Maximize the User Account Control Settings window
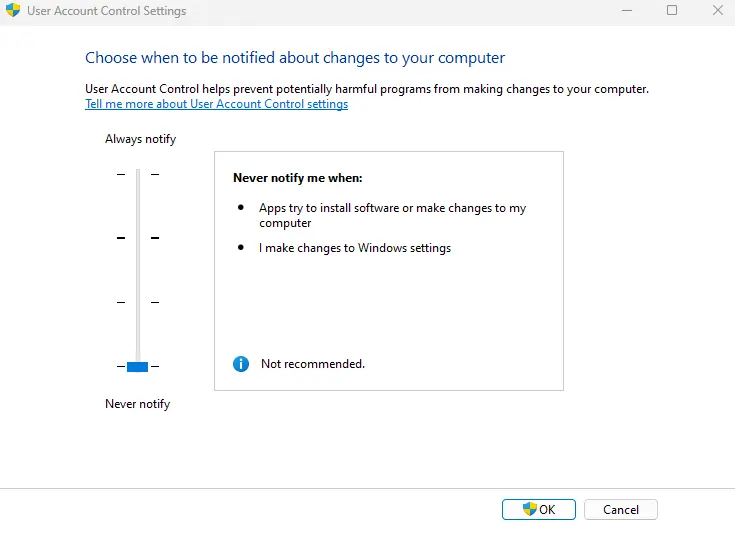This screenshot has width=735, height=544. [672, 10]
